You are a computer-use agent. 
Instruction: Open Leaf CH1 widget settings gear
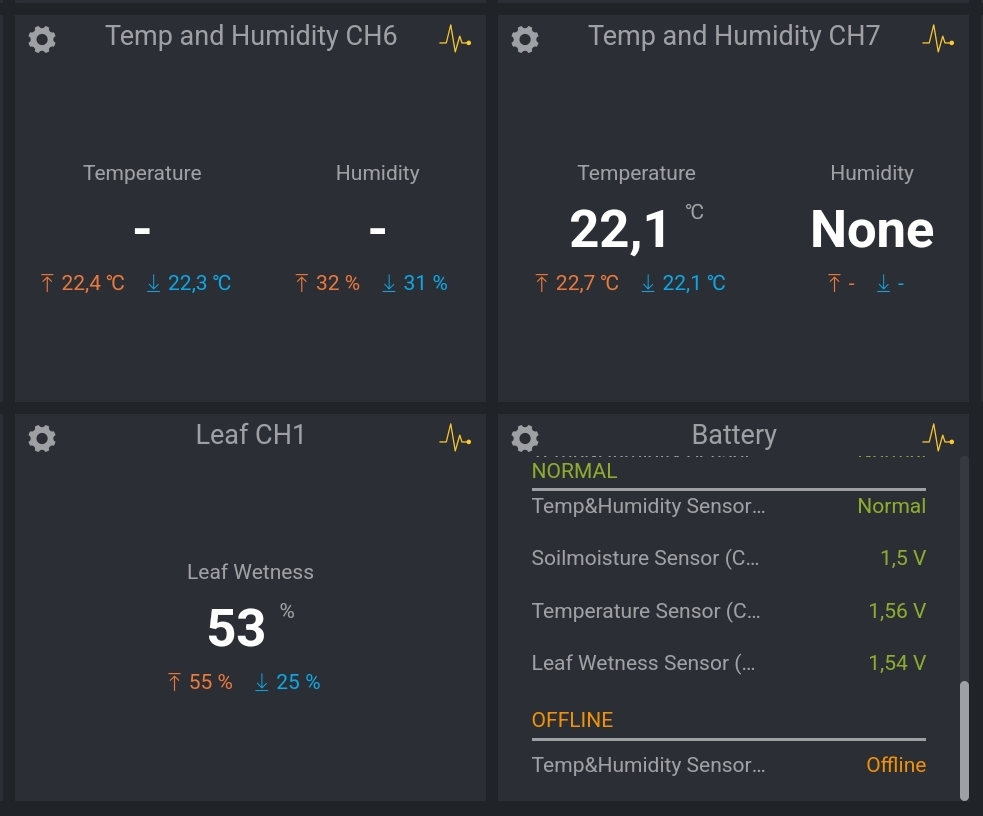point(42,438)
